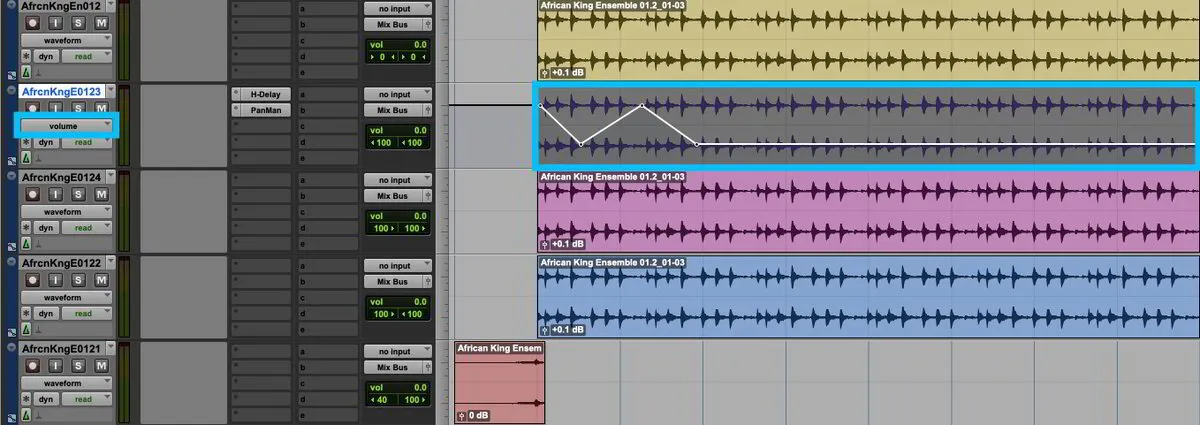Click left pan value 40 on AfrcnKngE0121
This screenshot has width=1200, height=425.
pyautogui.click(x=381, y=400)
